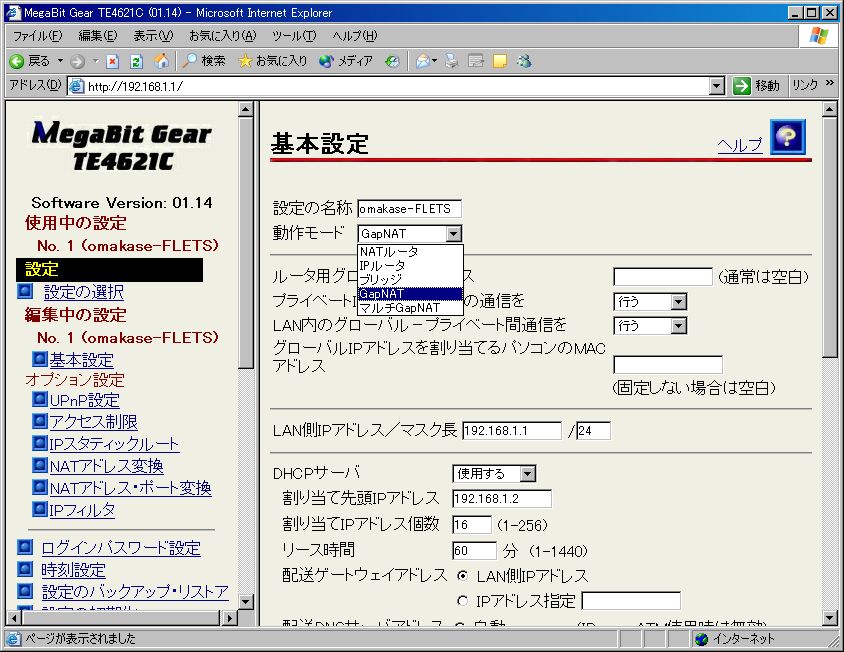Choose NATルータ in the open dropdown
844x652 pixels.
[389, 252]
